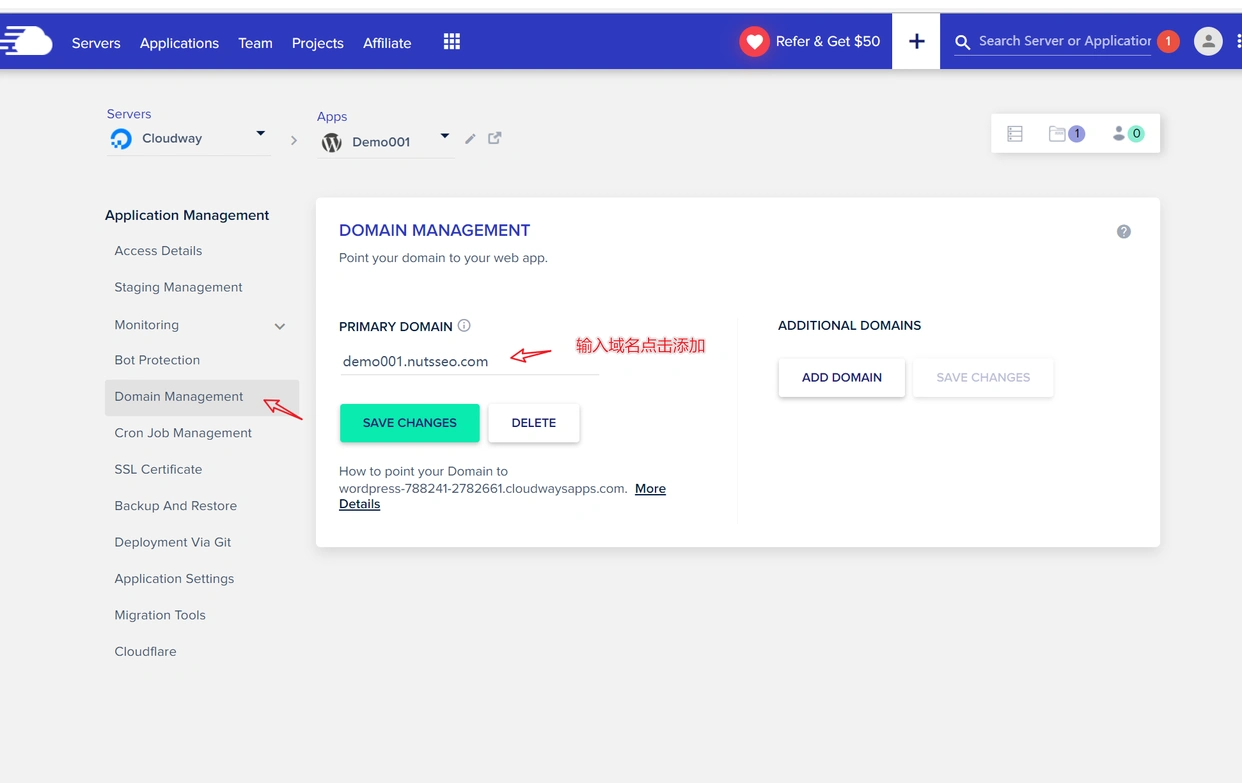
Task: Click the team members icon with badge
Action: [x=1127, y=134]
